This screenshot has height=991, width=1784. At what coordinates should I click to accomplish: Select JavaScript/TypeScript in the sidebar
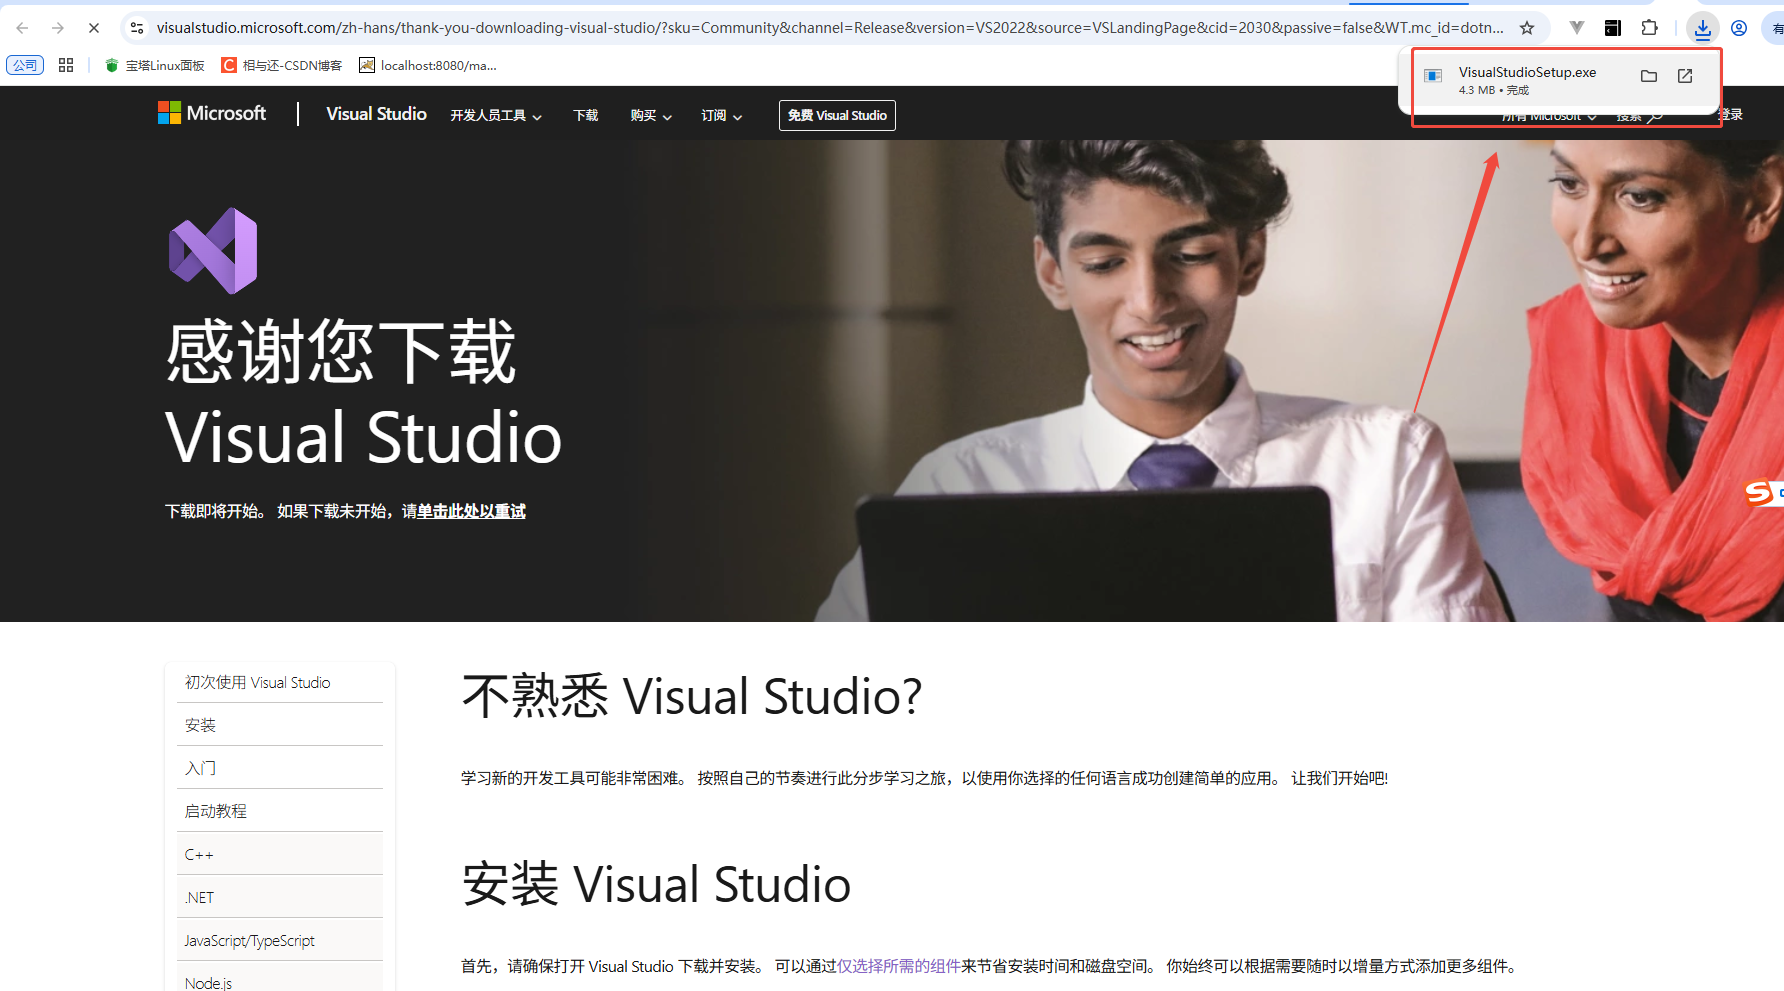click(x=279, y=940)
